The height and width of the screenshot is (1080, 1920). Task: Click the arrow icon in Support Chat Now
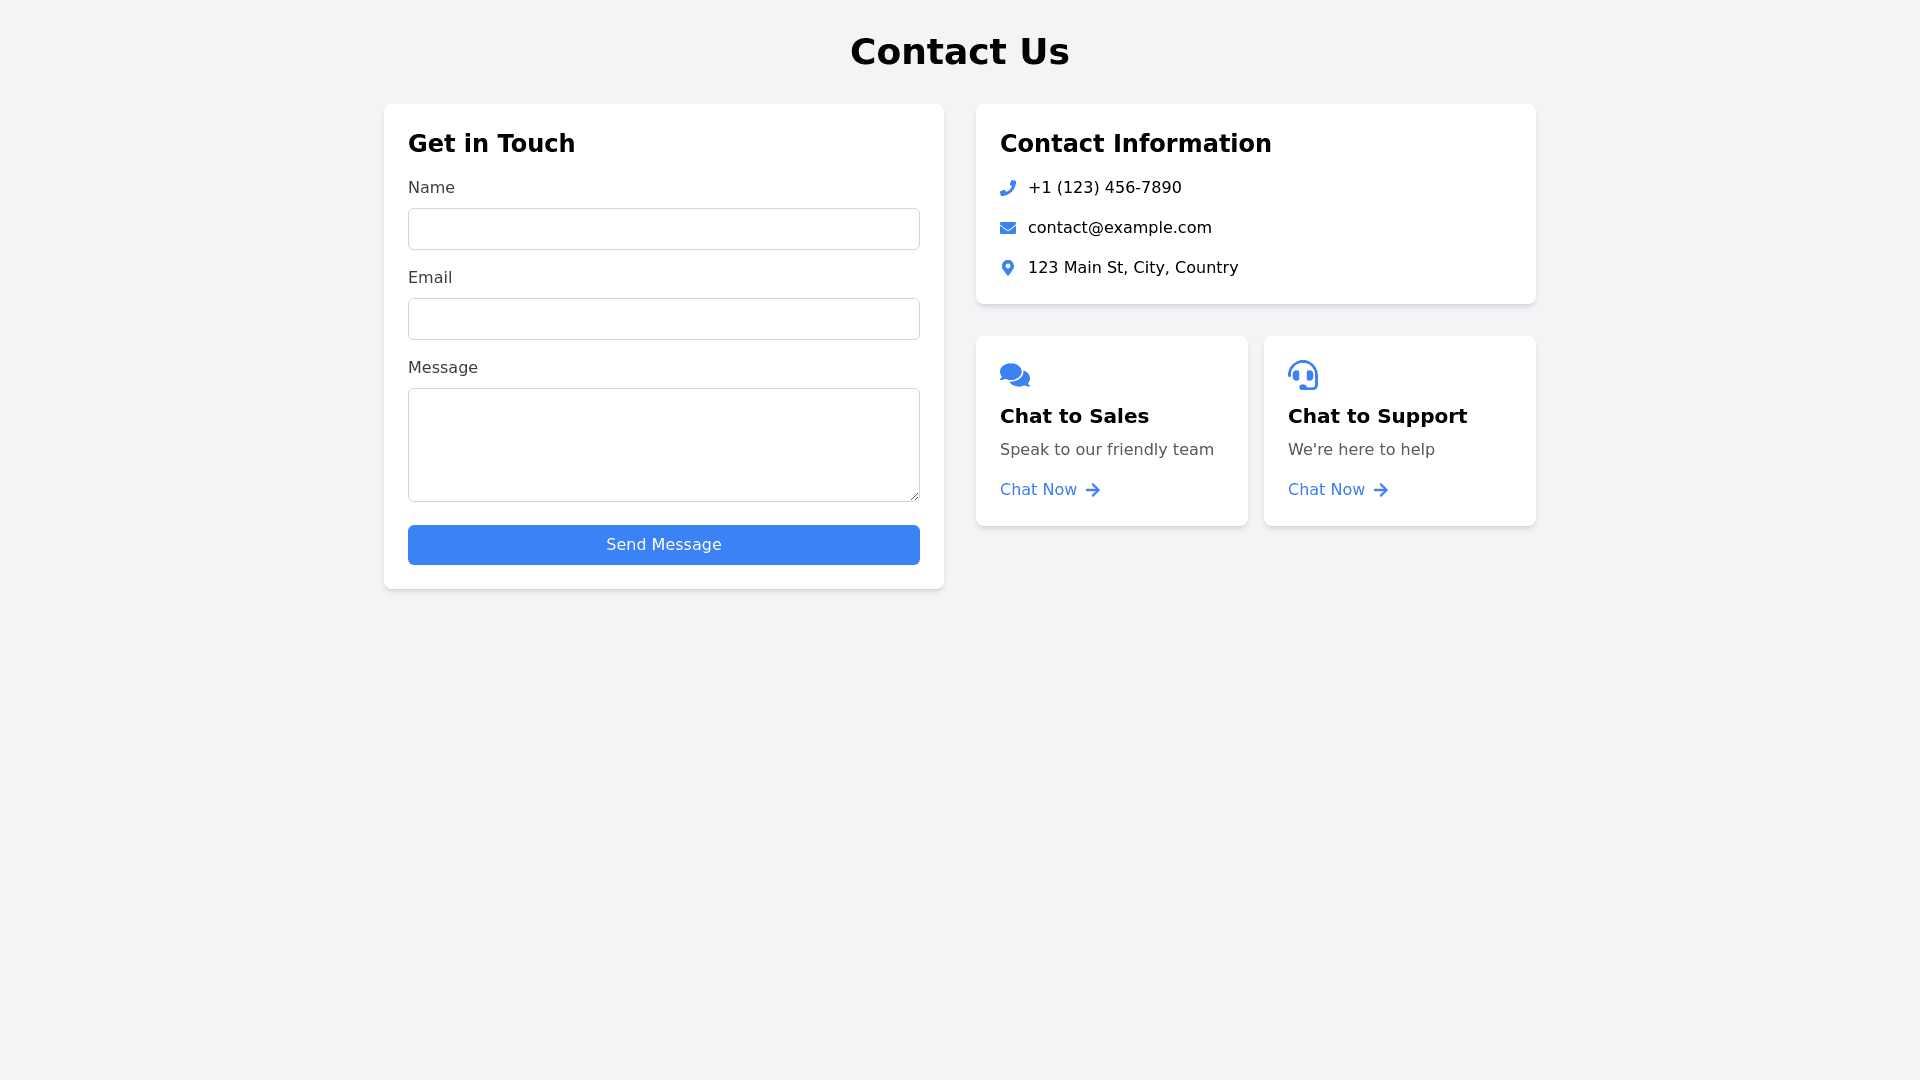[x=1381, y=490]
